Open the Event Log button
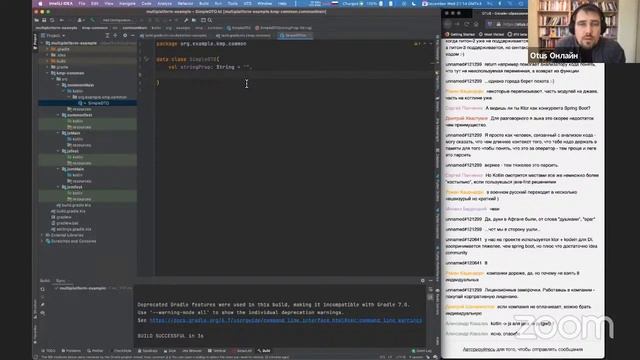The width and height of the screenshot is (640, 360). pyautogui.click(x=422, y=351)
